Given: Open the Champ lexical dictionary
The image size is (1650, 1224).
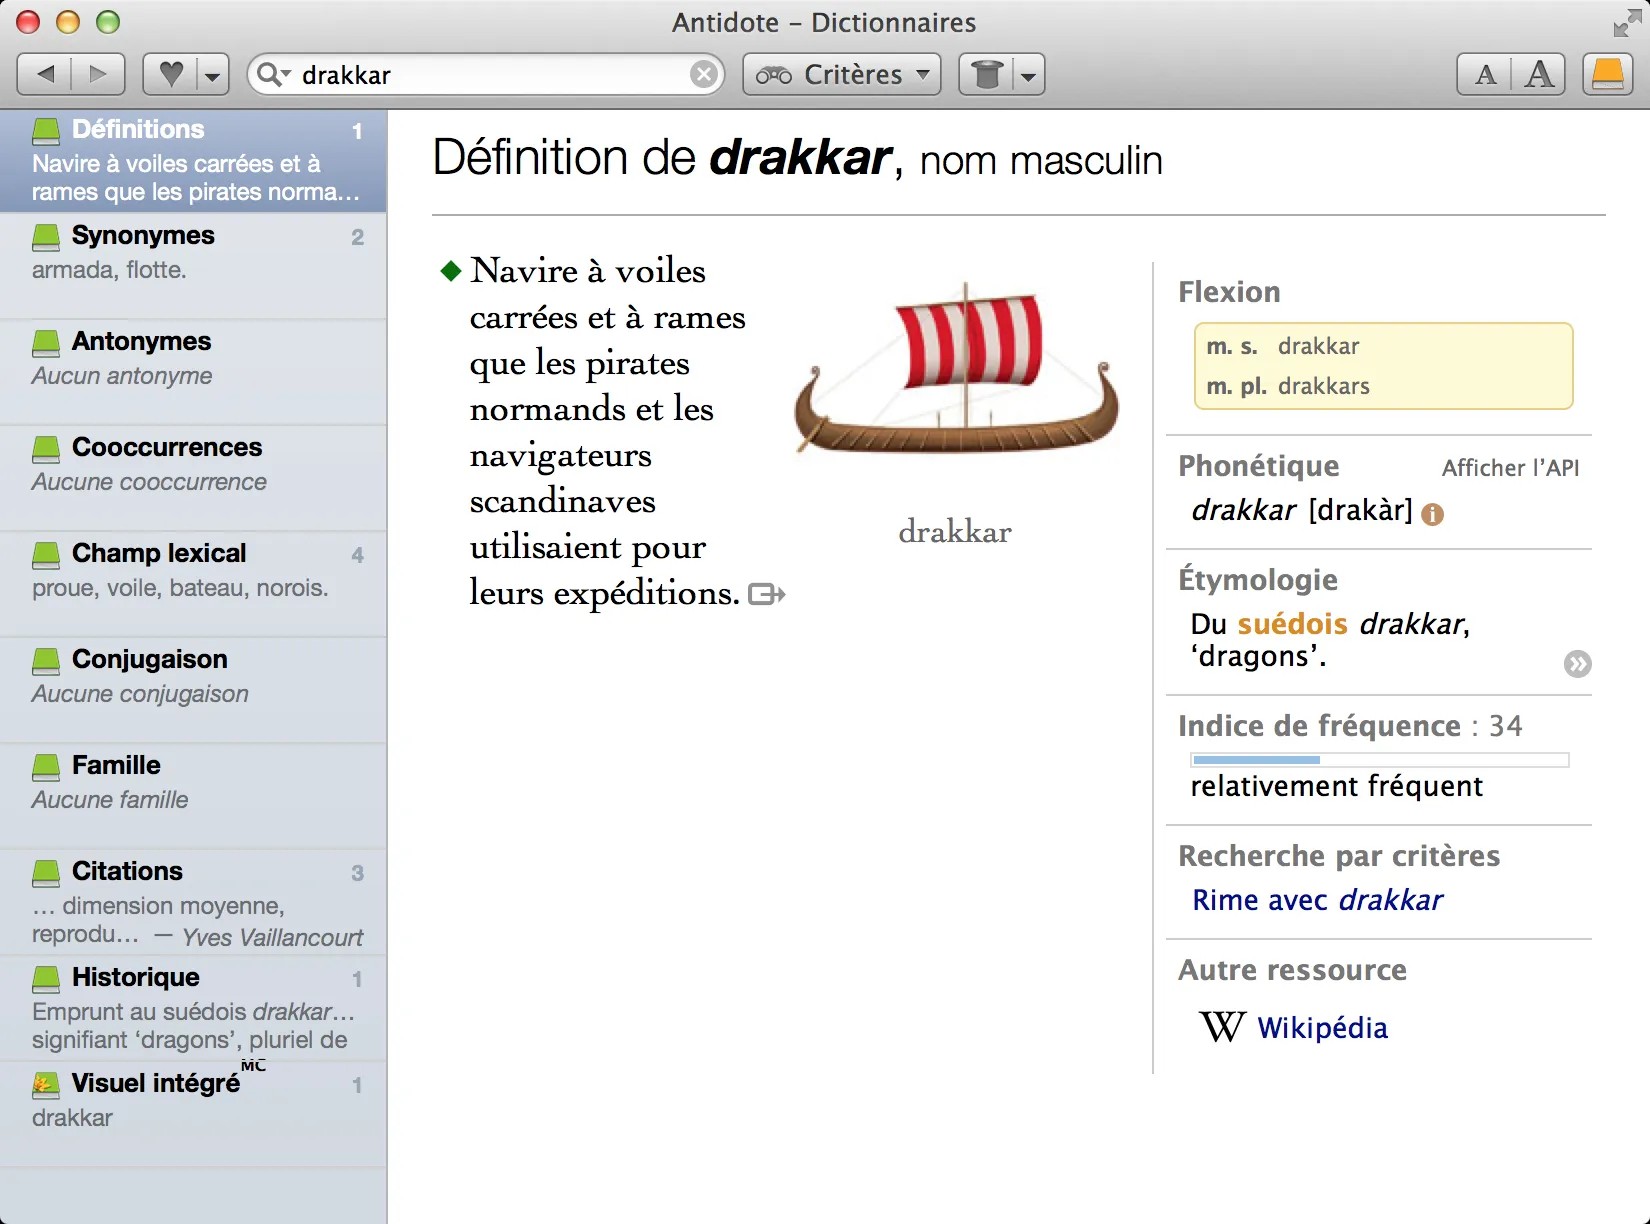Looking at the screenshot, I should [193, 584].
